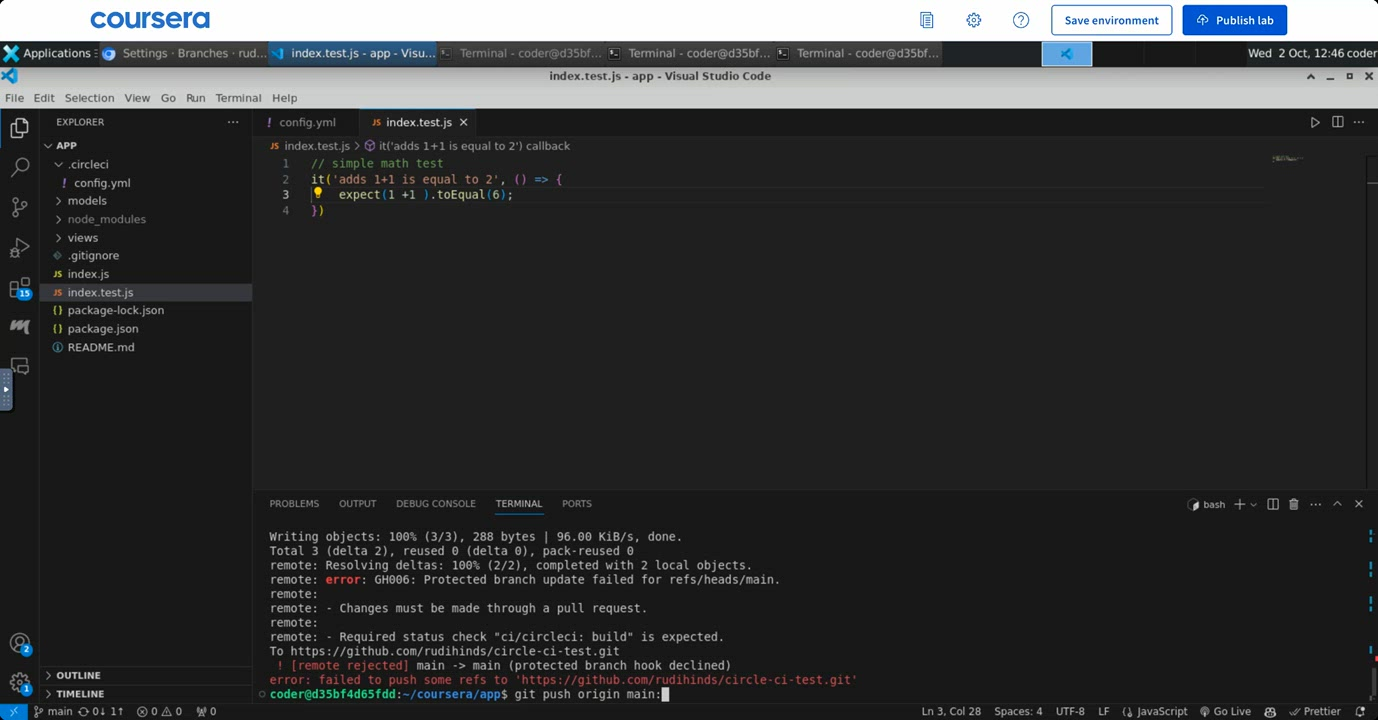The image size is (1378, 720).
Task: Open the Accounts menu icon
Action: pyautogui.click(x=19, y=644)
